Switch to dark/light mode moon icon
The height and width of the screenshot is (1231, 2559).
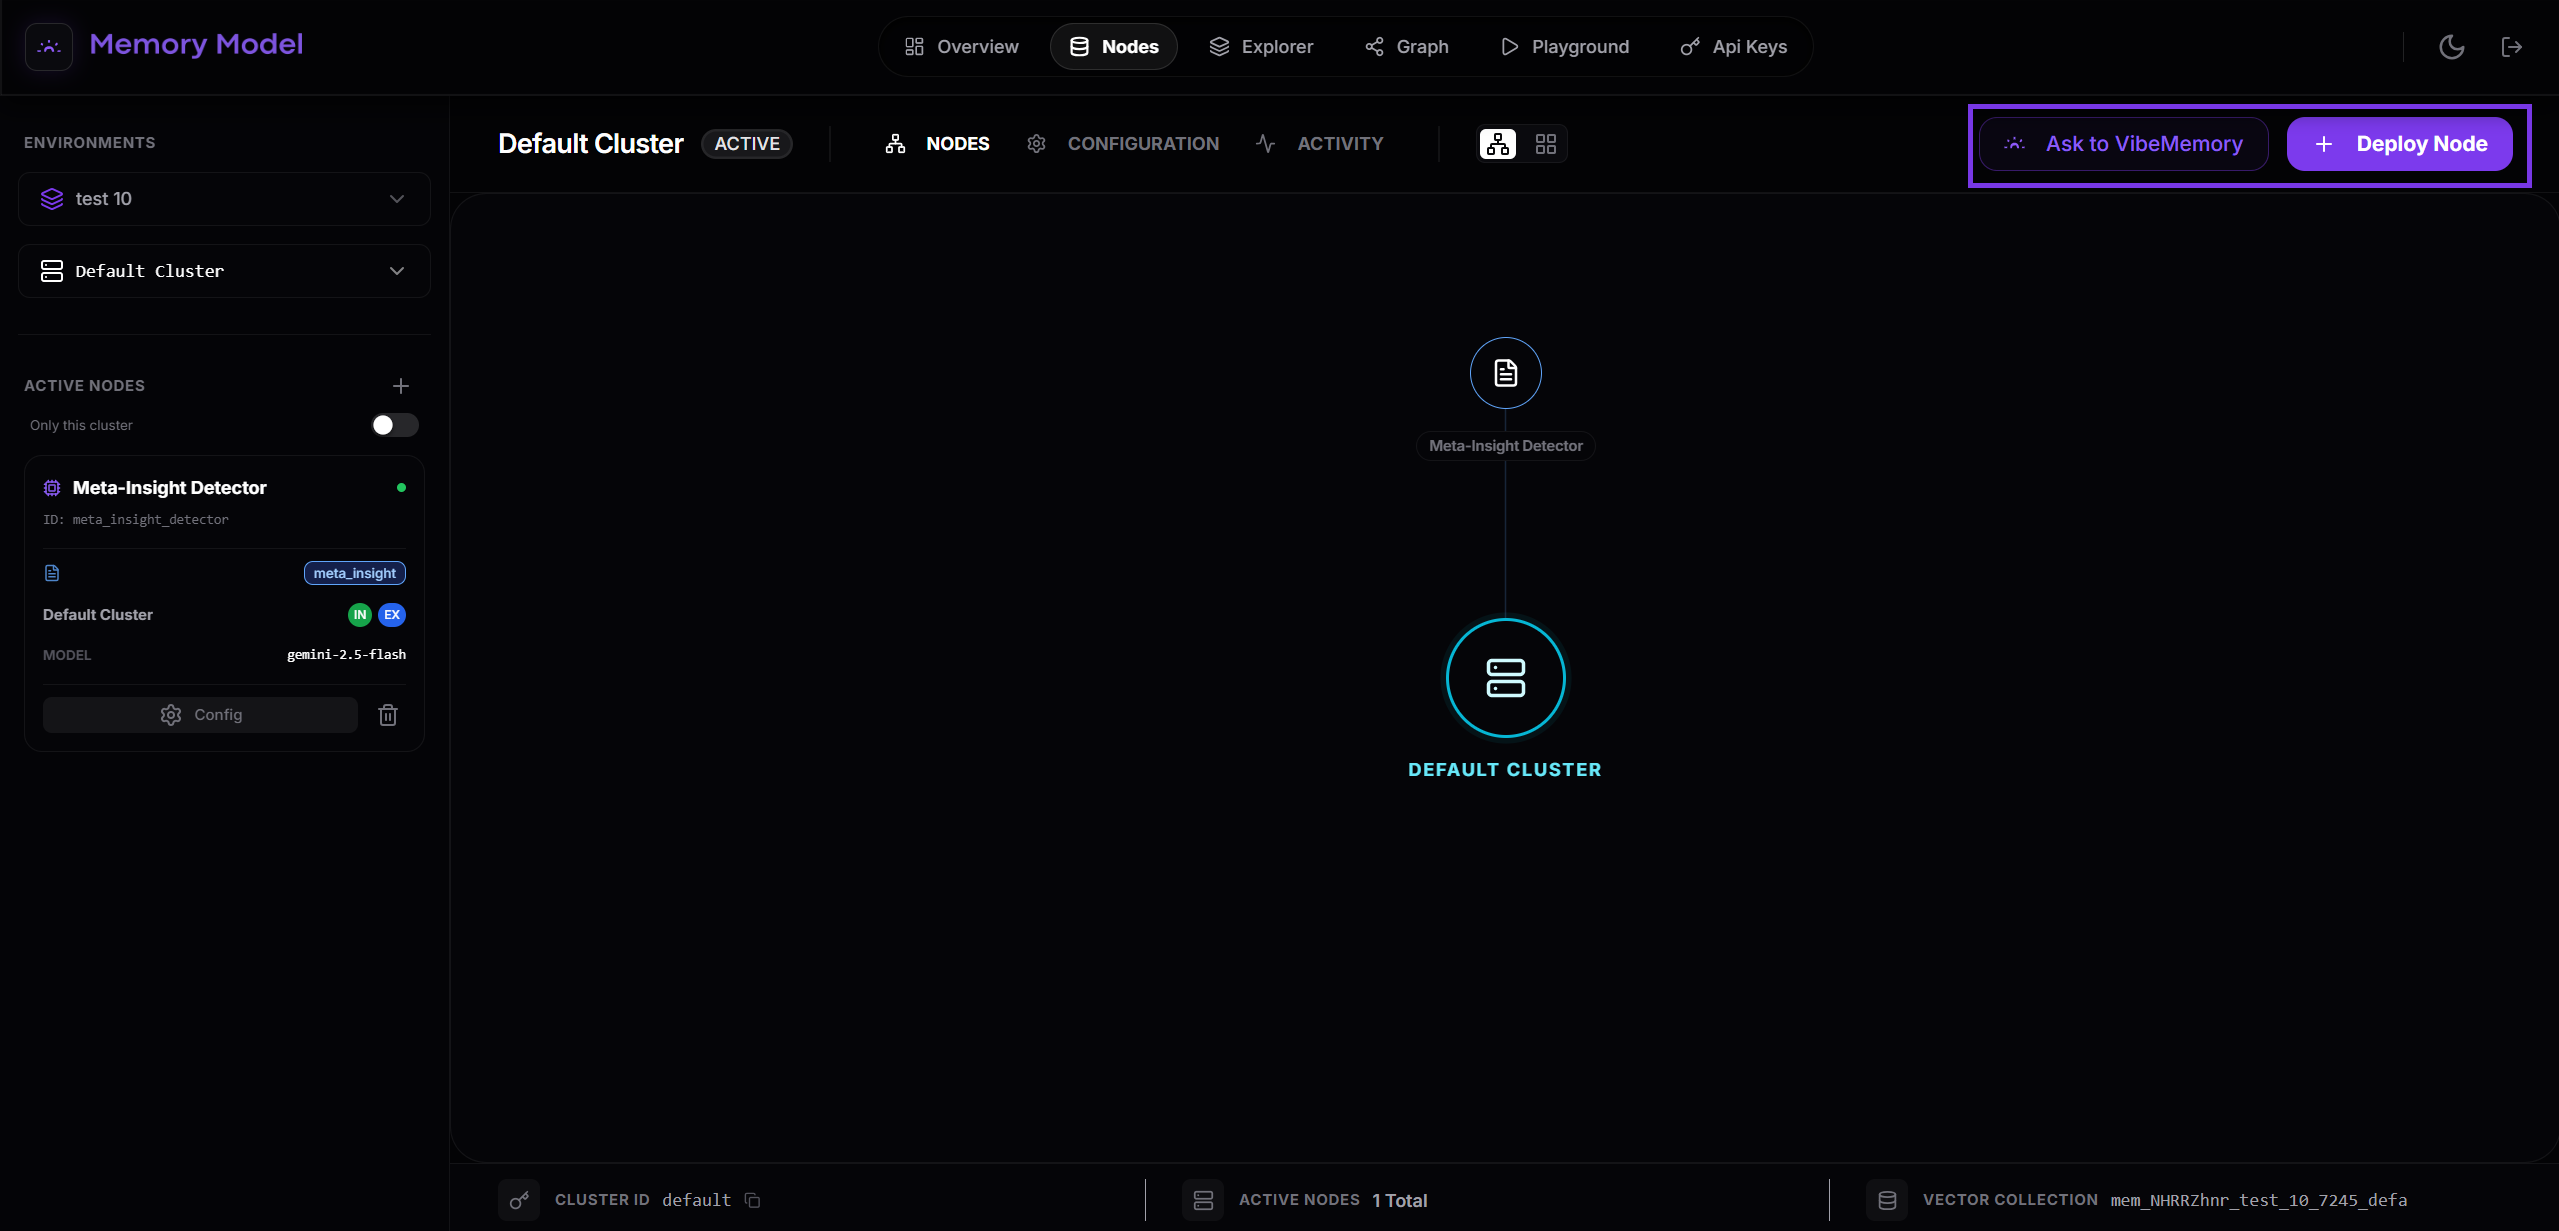pyautogui.click(x=2452, y=46)
